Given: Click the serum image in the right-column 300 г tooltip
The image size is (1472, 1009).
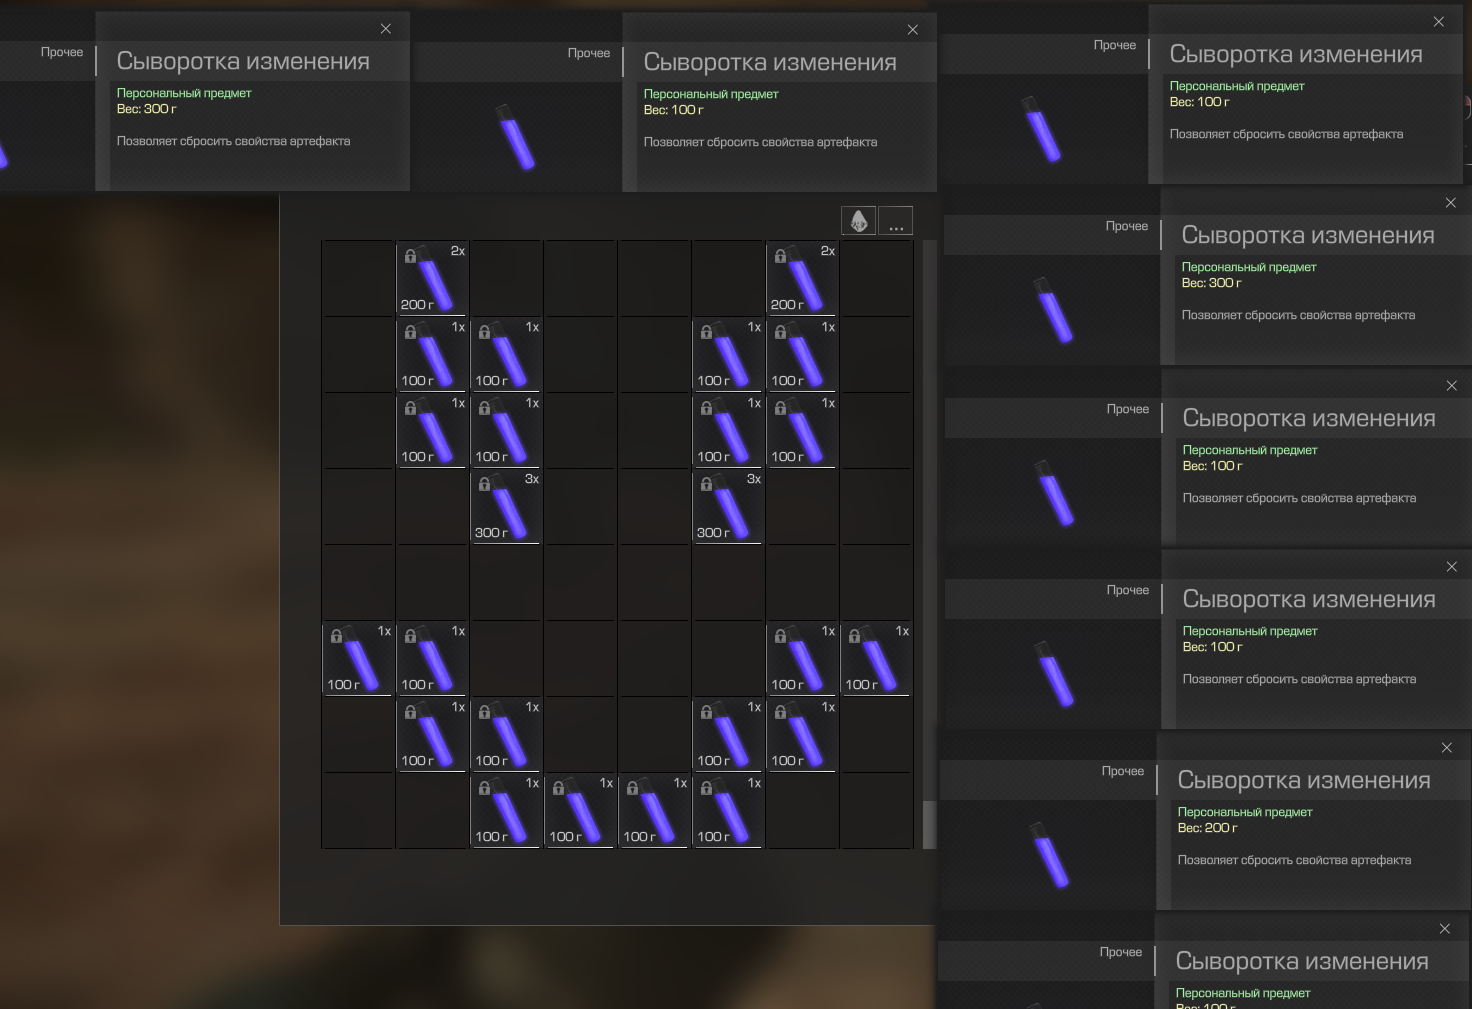Looking at the screenshot, I should 1052,311.
